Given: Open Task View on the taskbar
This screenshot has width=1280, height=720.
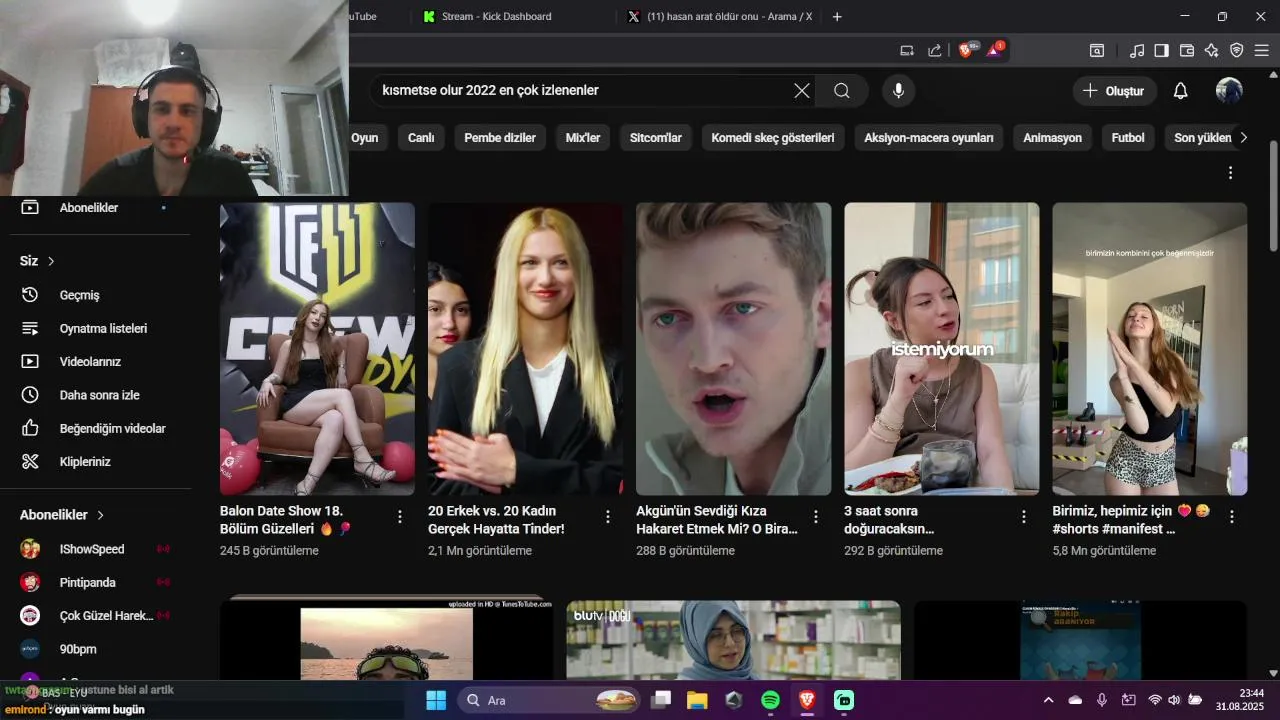Looking at the screenshot, I should tap(661, 700).
